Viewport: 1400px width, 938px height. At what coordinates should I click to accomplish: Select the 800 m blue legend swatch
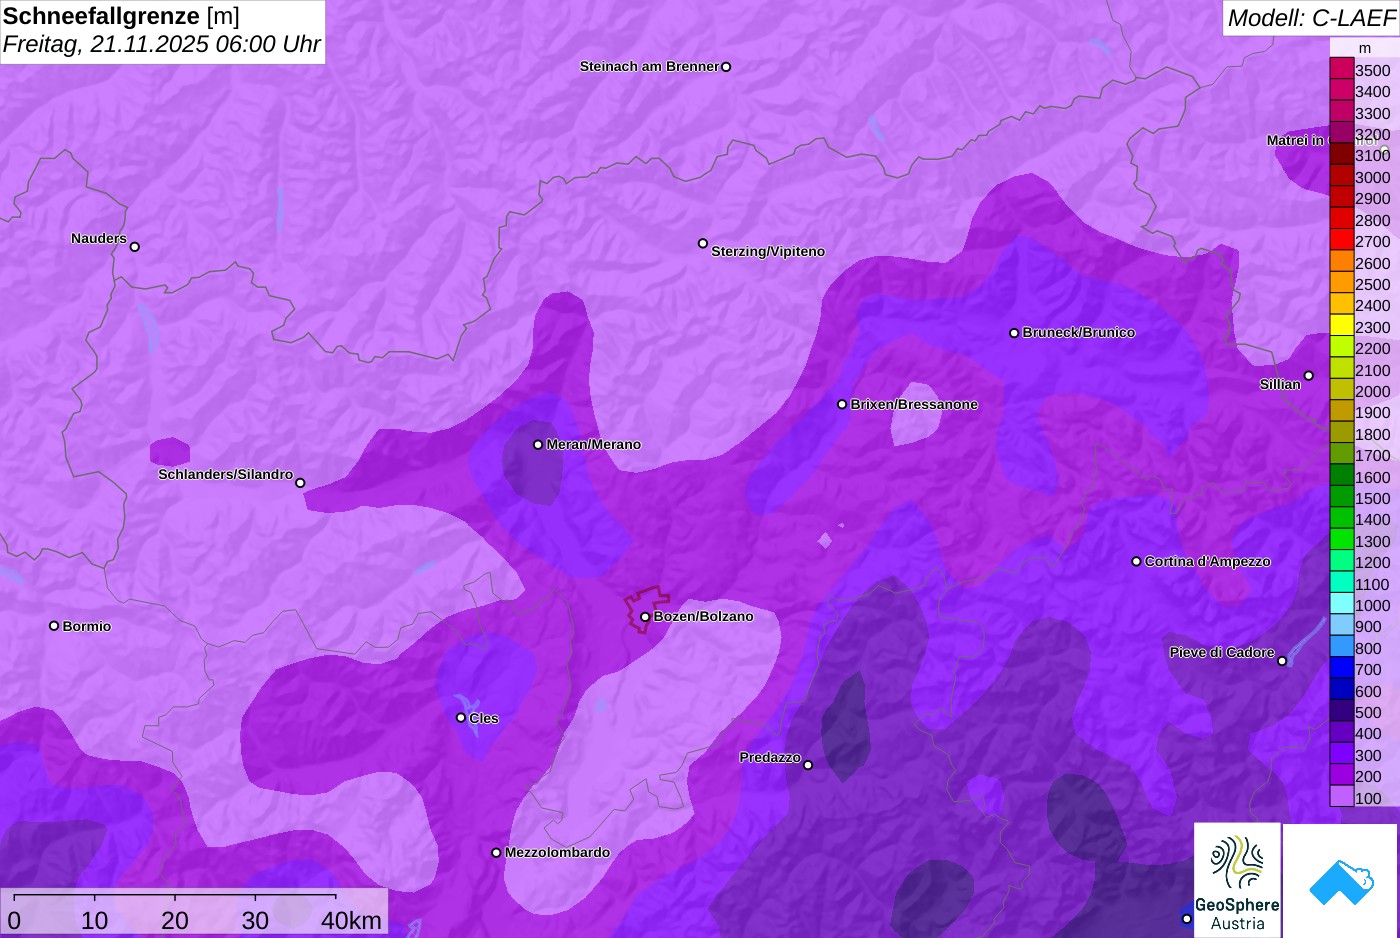pos(1341,647)
